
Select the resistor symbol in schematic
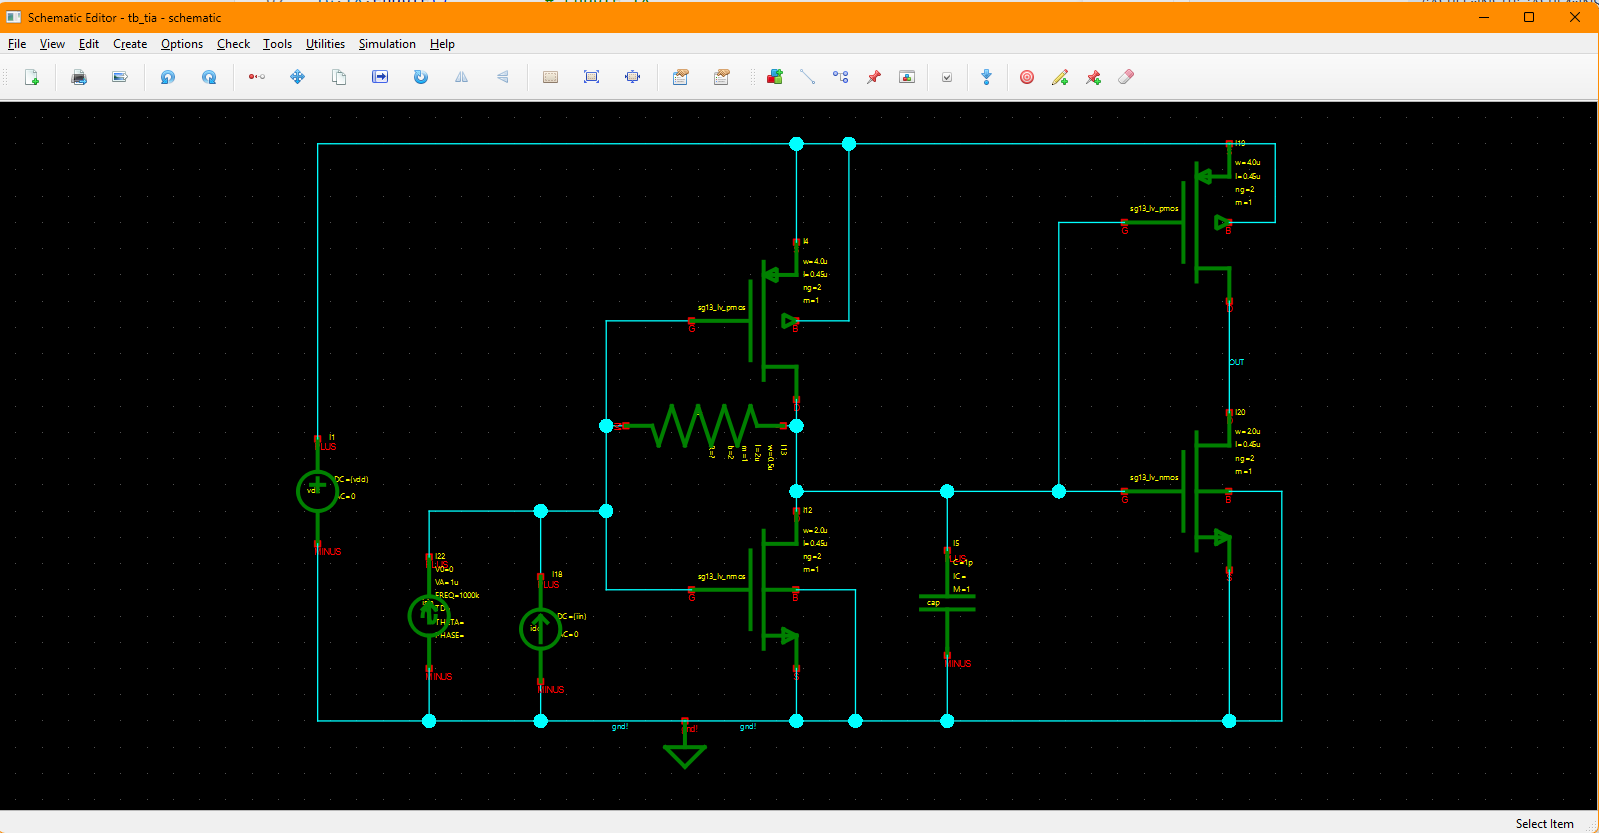[704, 426]
